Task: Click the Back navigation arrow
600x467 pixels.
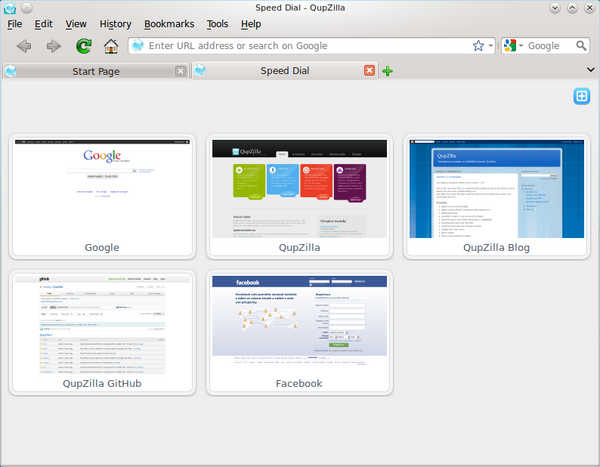Action: tap(24, 46)
